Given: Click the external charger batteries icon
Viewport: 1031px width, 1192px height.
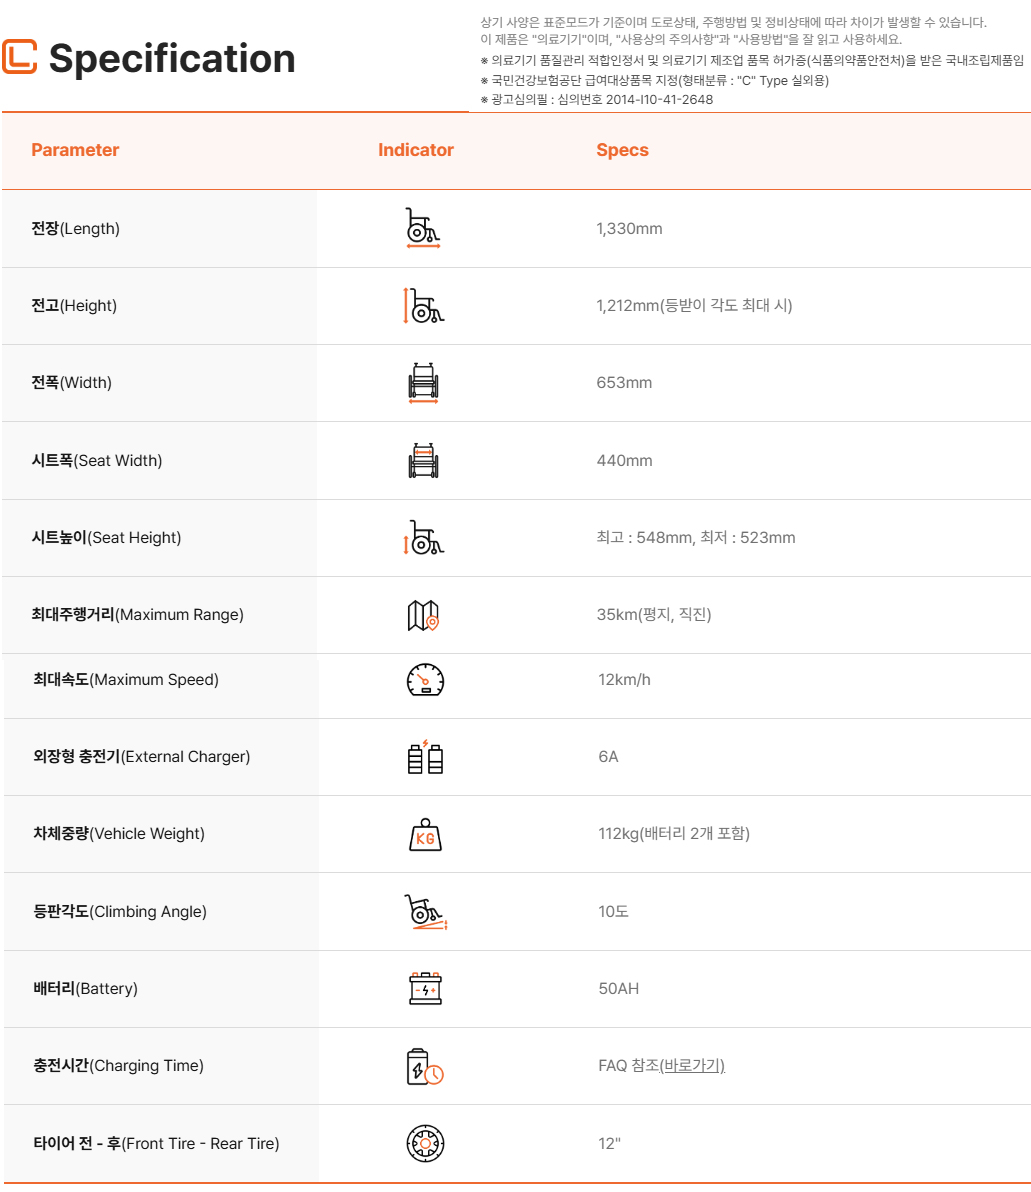Looking at the screenshot, I should coord(425,757).
